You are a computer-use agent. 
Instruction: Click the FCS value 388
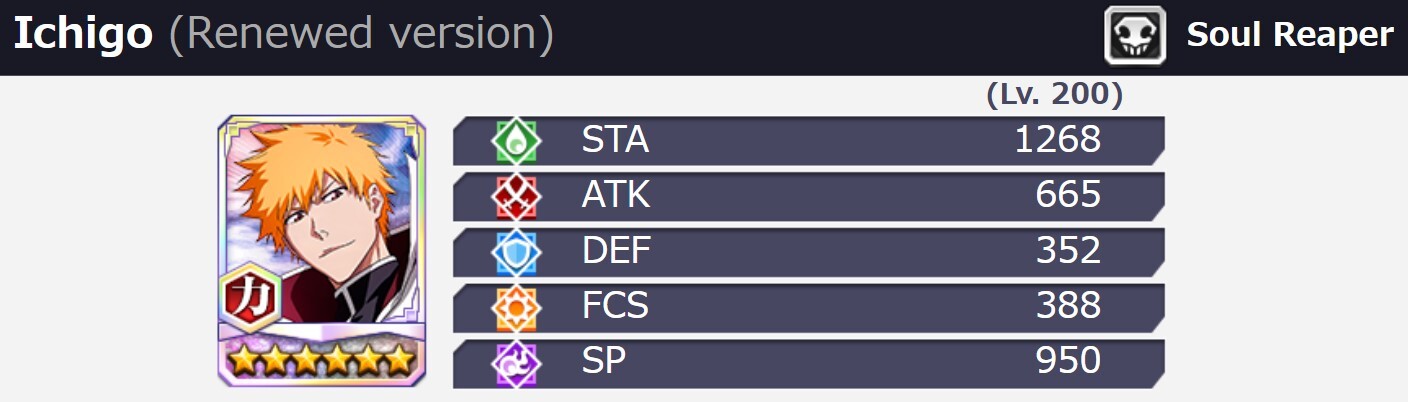tap(1069, 306)
